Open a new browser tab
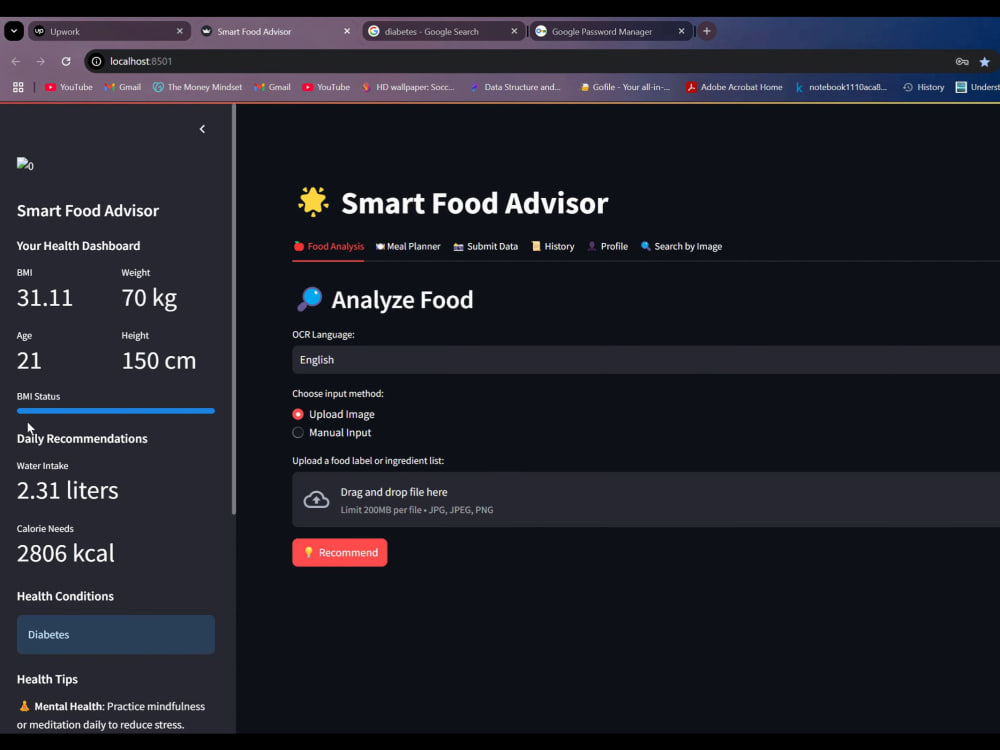The image size is (1000, 750). click(707, 31)
